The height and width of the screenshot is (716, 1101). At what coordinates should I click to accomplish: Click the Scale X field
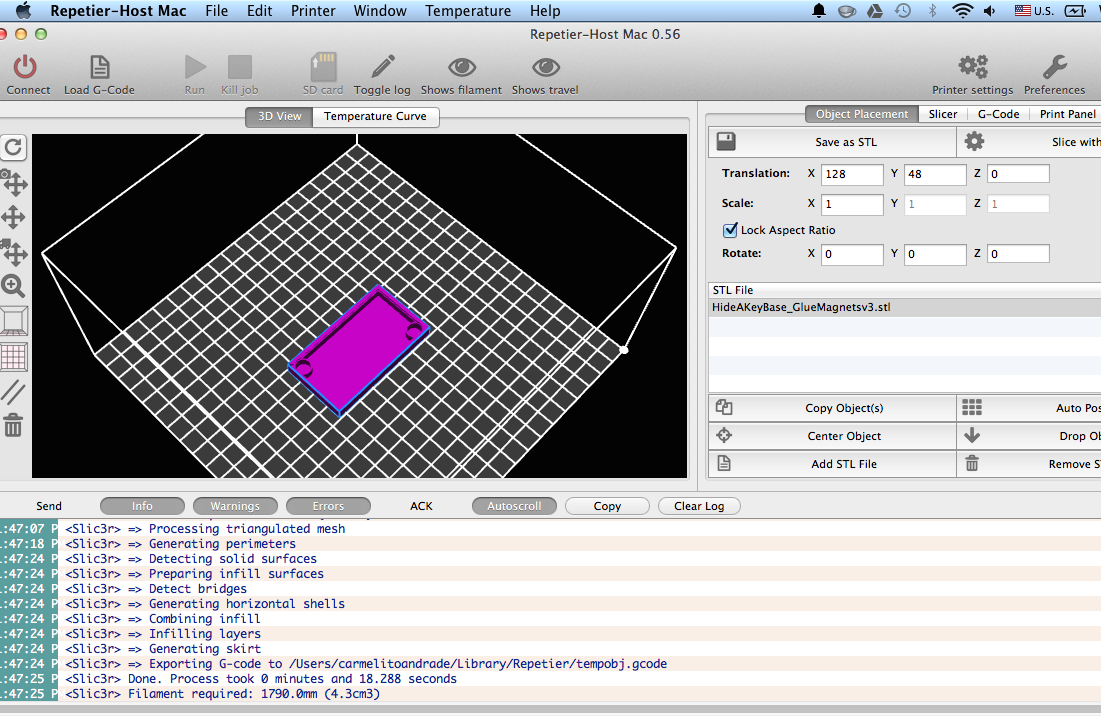click(852, 204)
